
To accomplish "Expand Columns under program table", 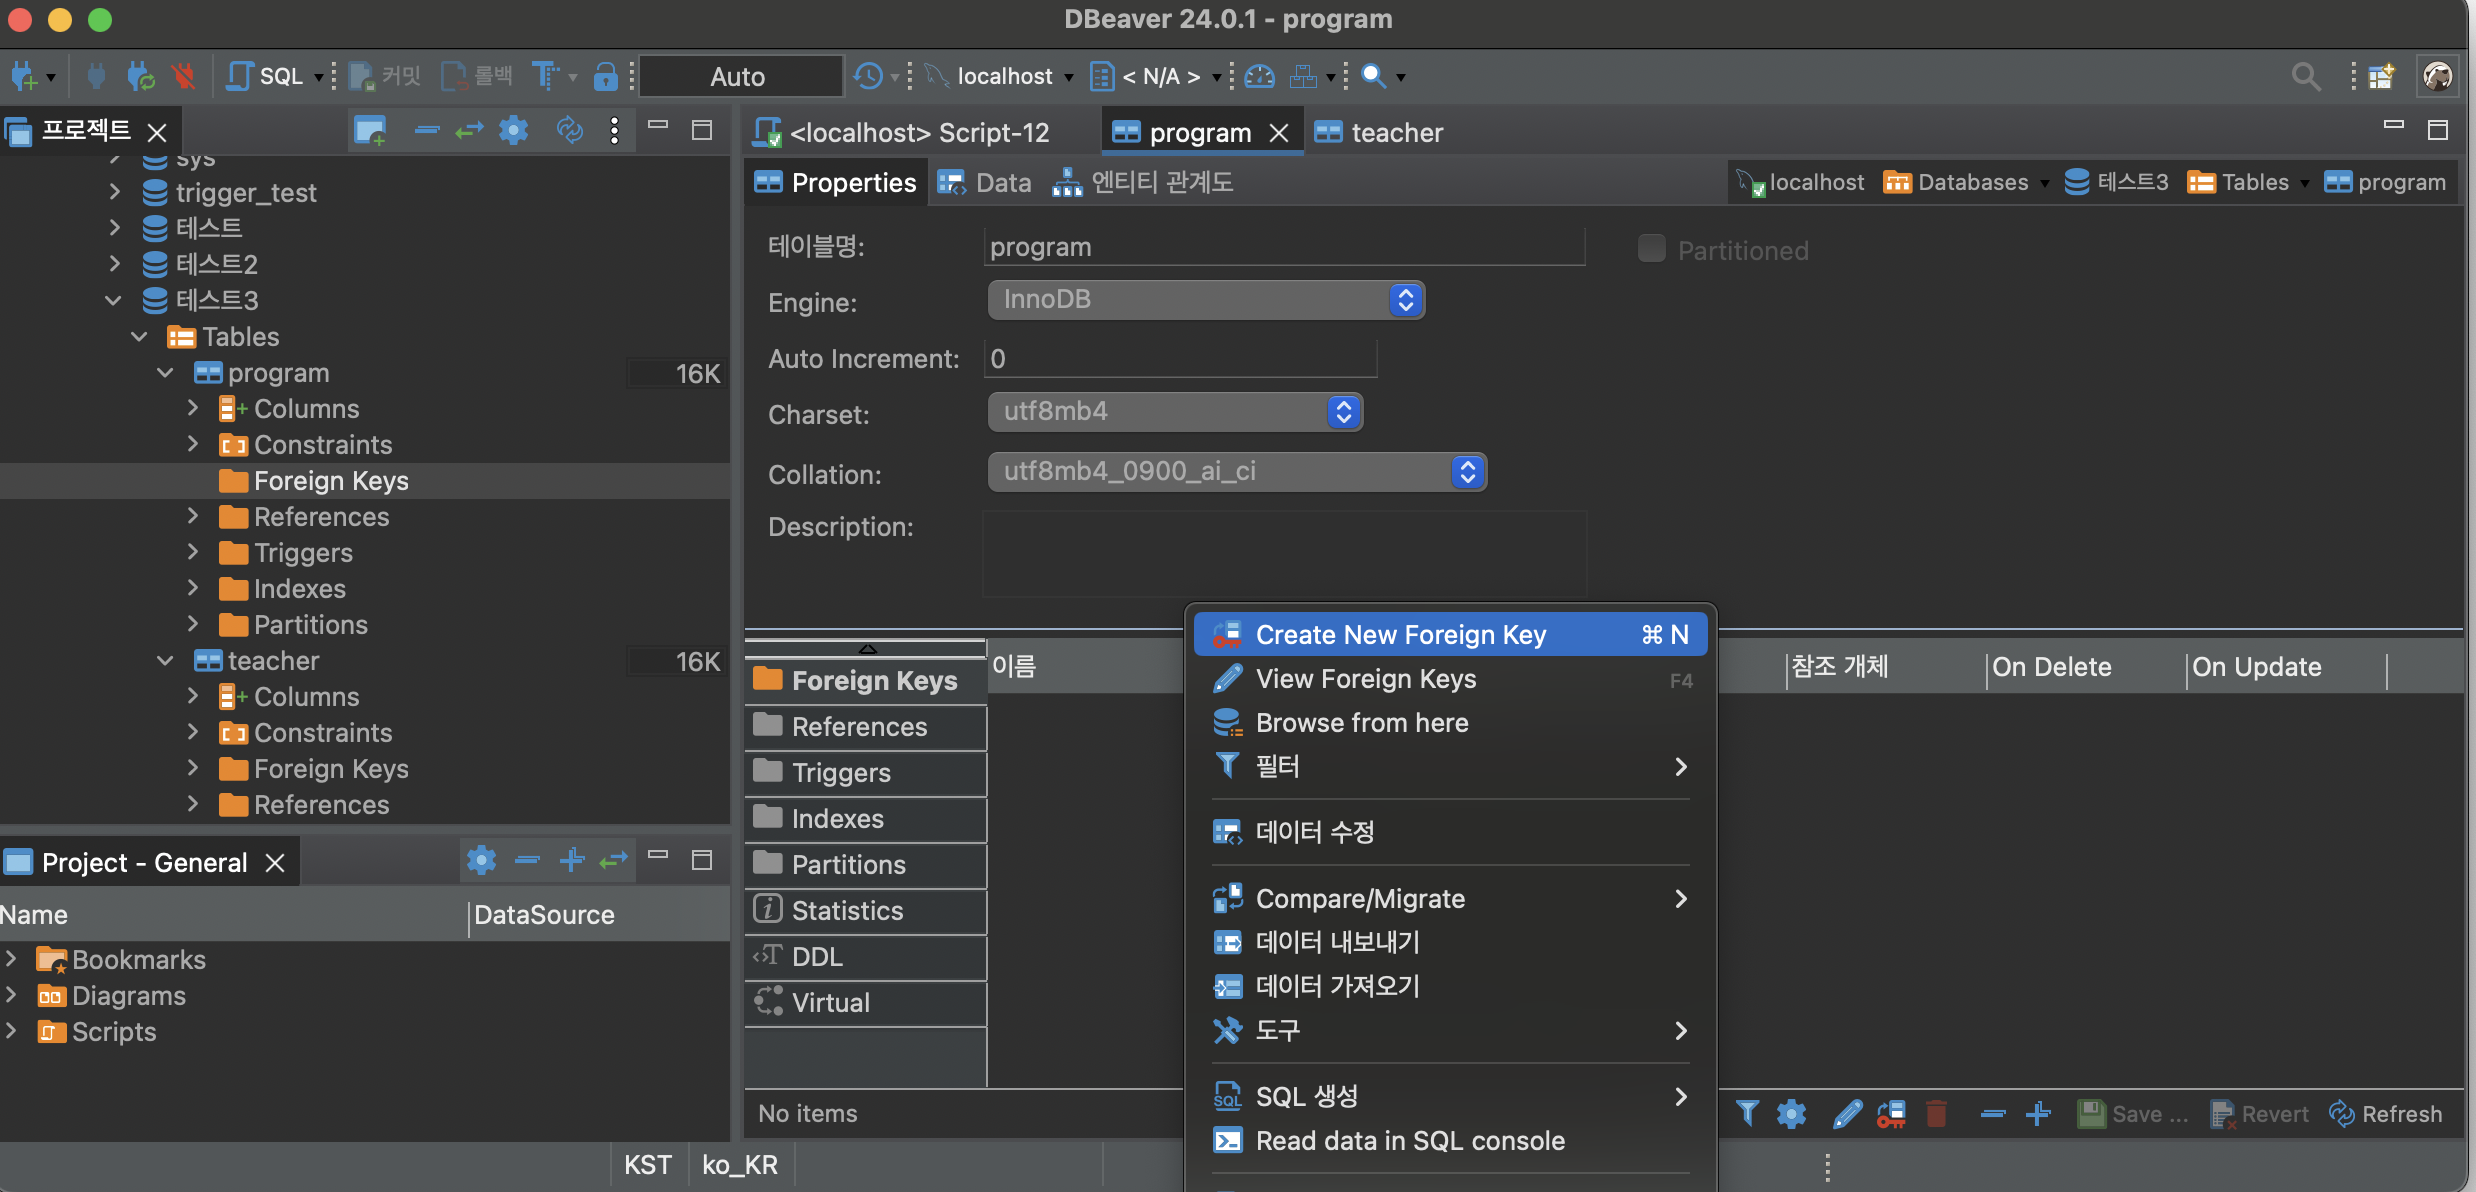I will tap(193, 409).
